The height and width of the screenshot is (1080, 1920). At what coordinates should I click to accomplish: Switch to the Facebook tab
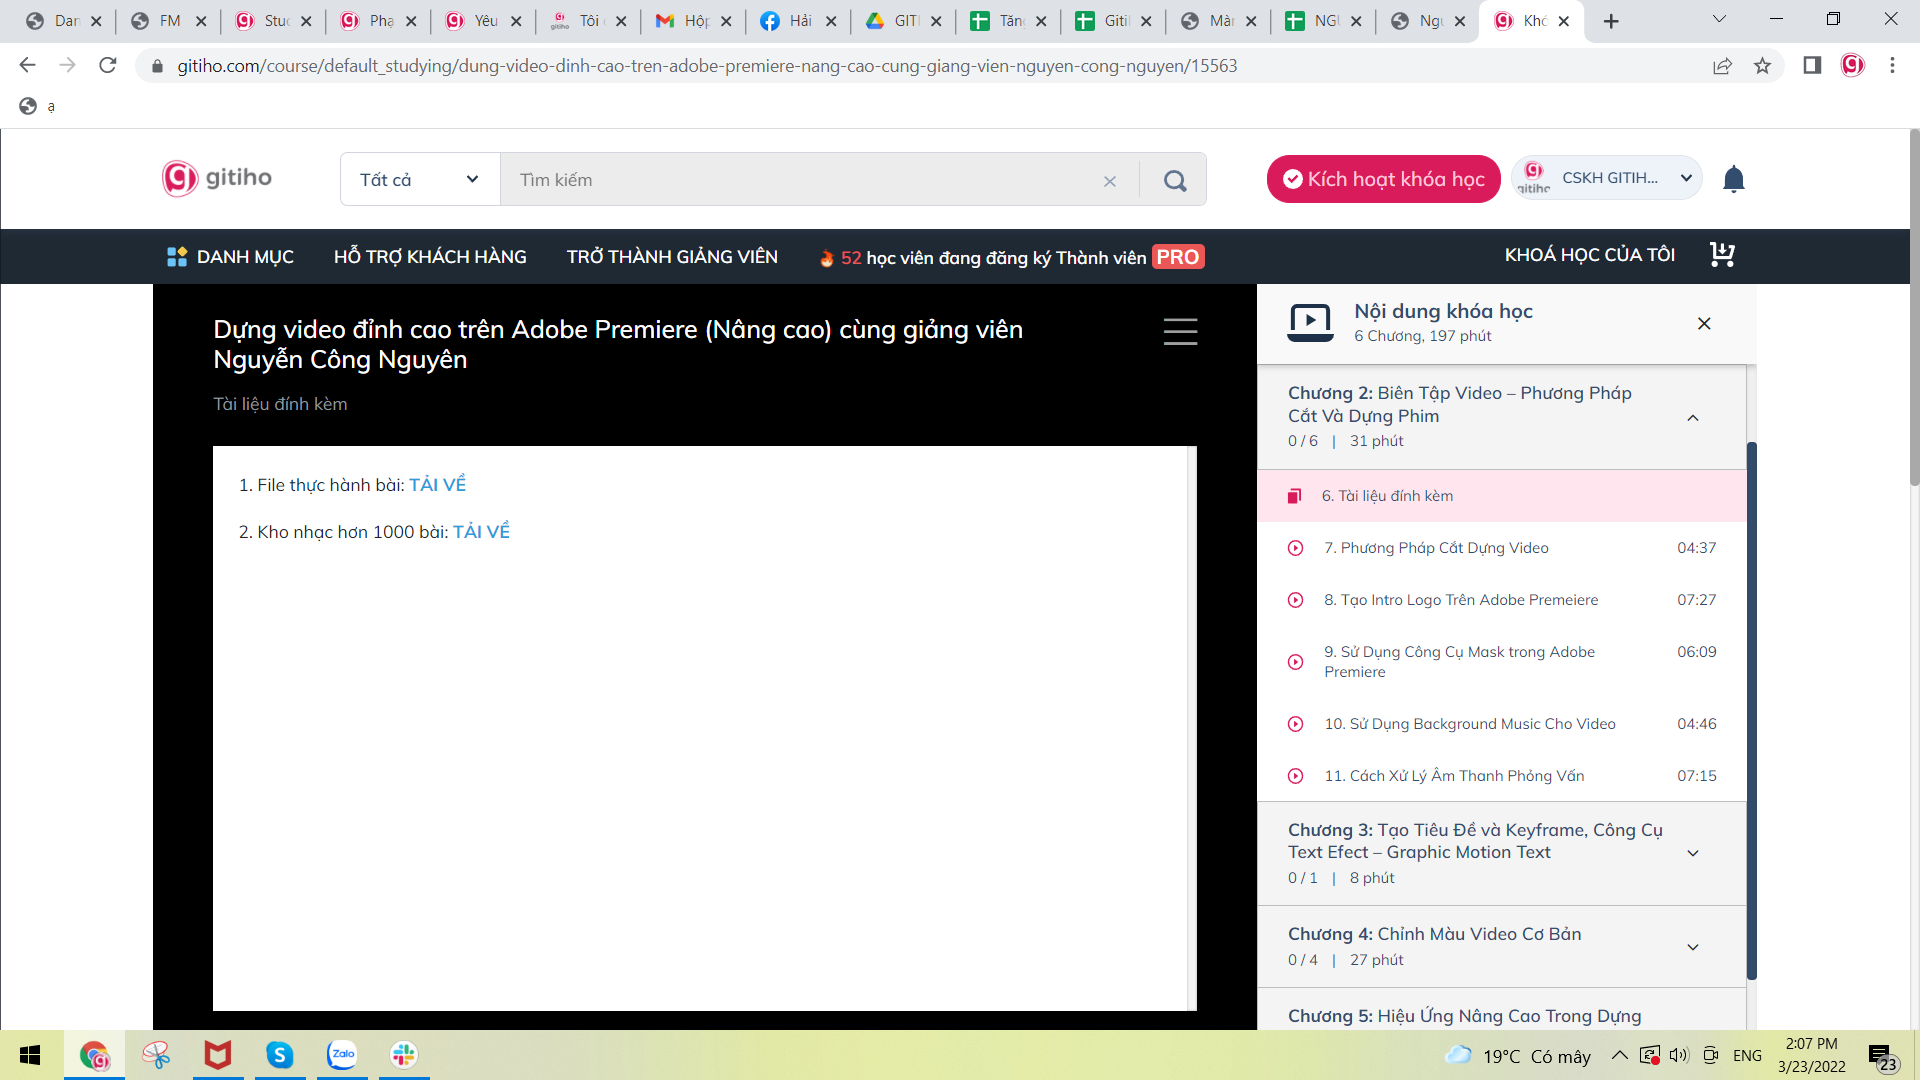(799, 21)
